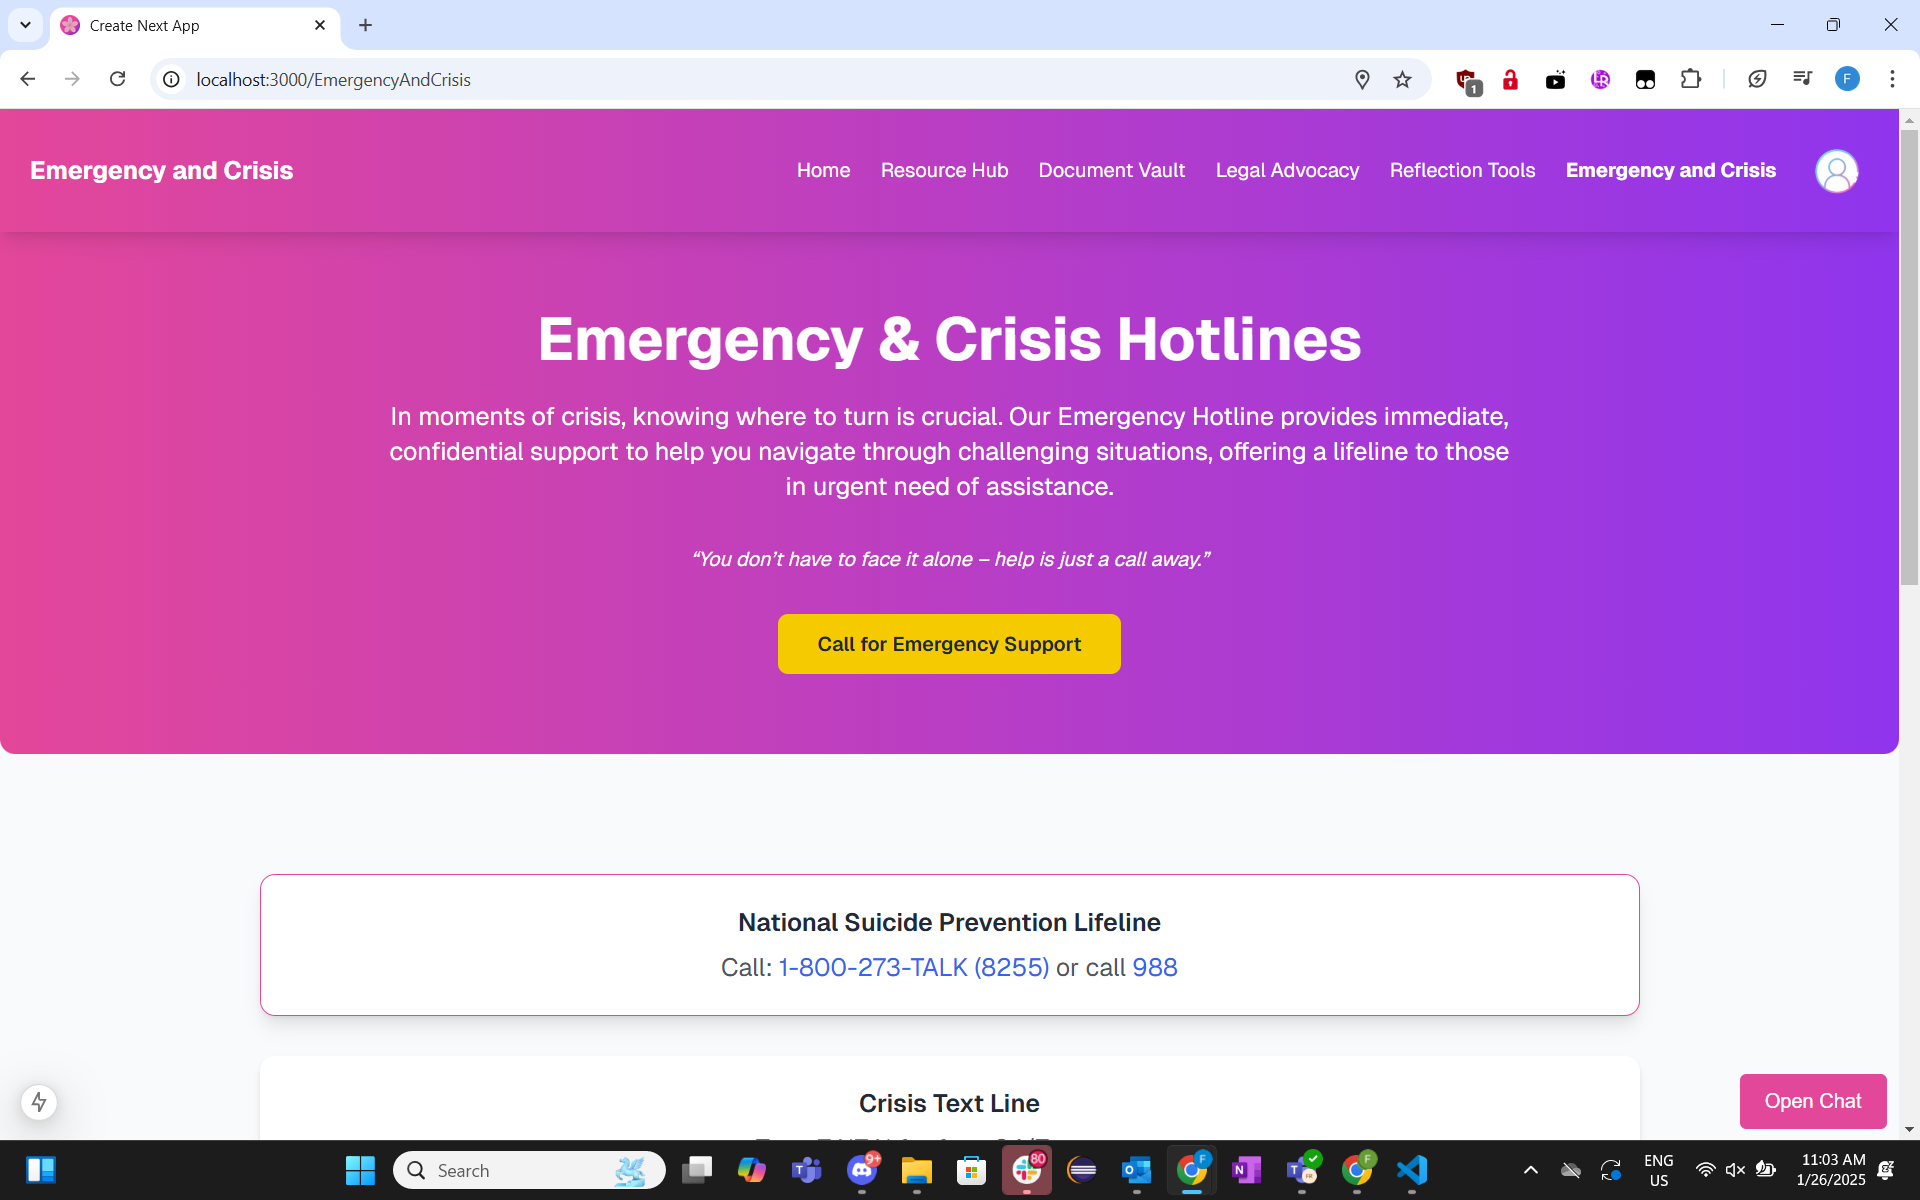Click the 1-800-273-TALK (8255) phone link
Image resolution: width=1920 pixels, height=1200 pixels.
pos(914,968)
